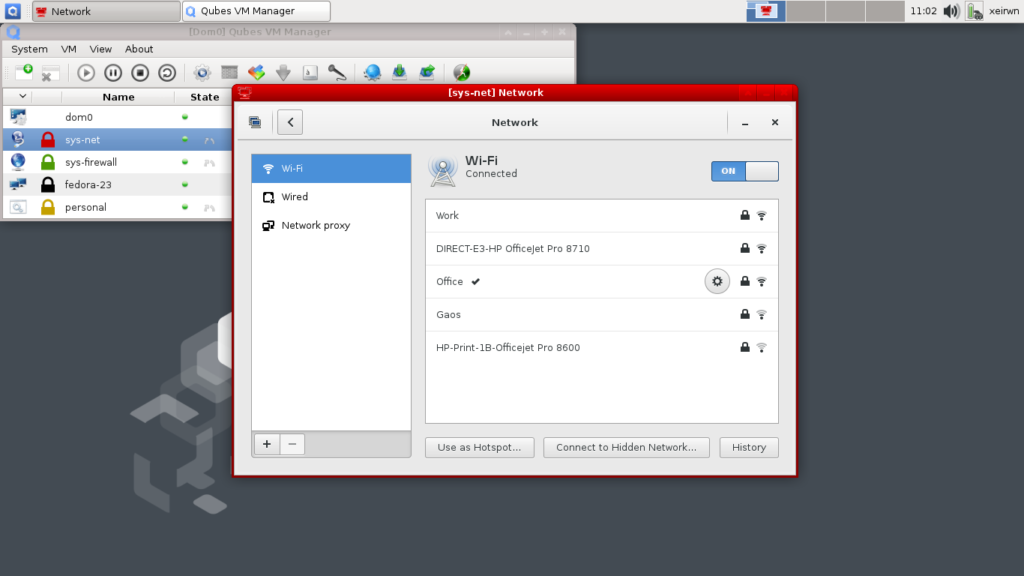Open VM settings gear in Qubes toolbar
The height and width of the screenshot is (576, 1024).
[202, 72]
